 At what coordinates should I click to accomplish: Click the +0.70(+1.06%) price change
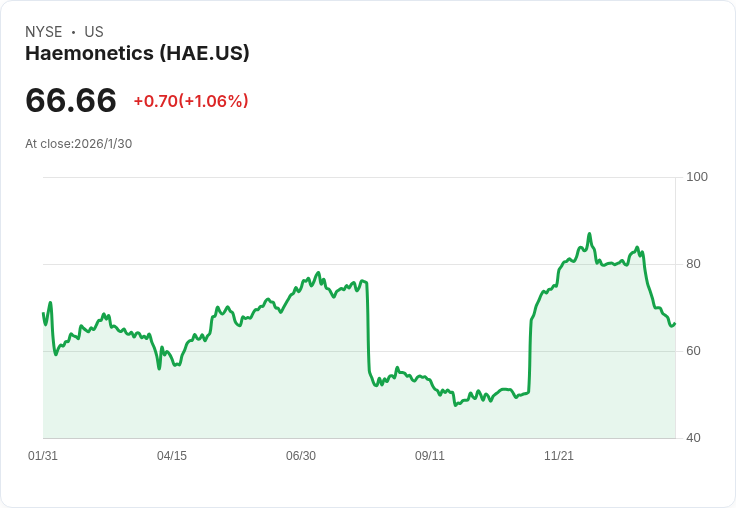tap(190, 101)
